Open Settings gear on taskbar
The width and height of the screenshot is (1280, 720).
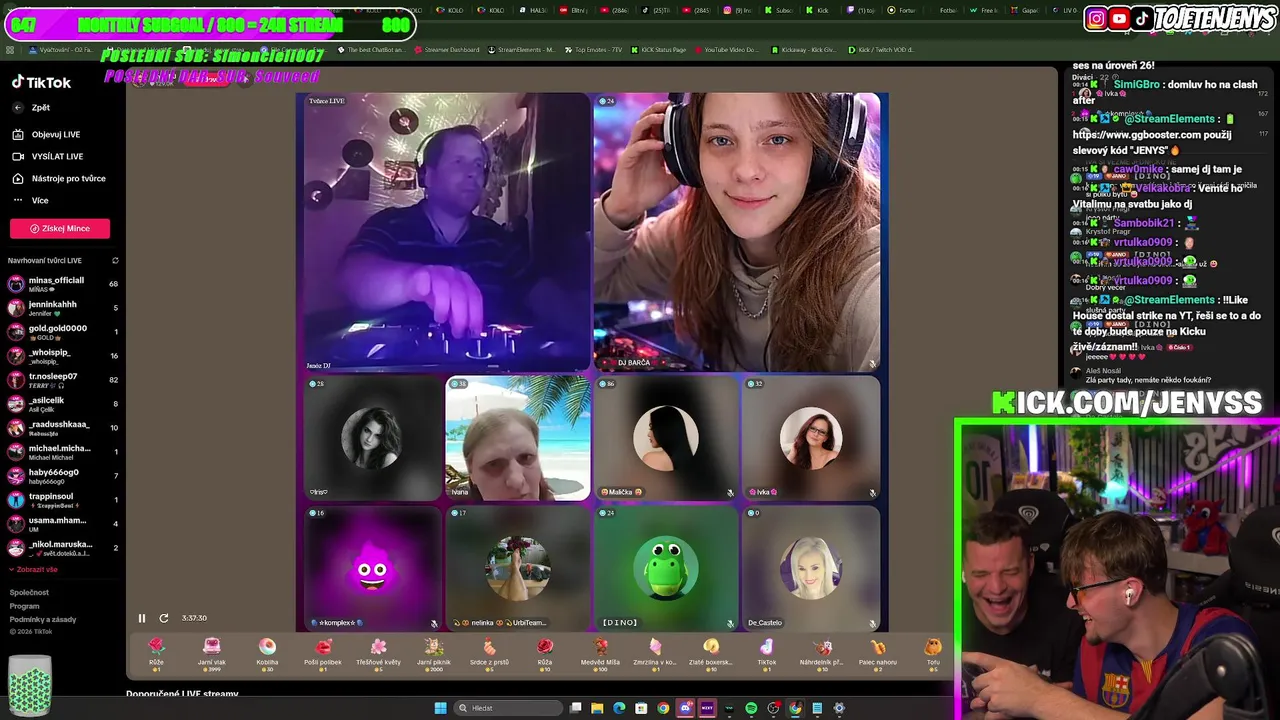pos(839,708)
